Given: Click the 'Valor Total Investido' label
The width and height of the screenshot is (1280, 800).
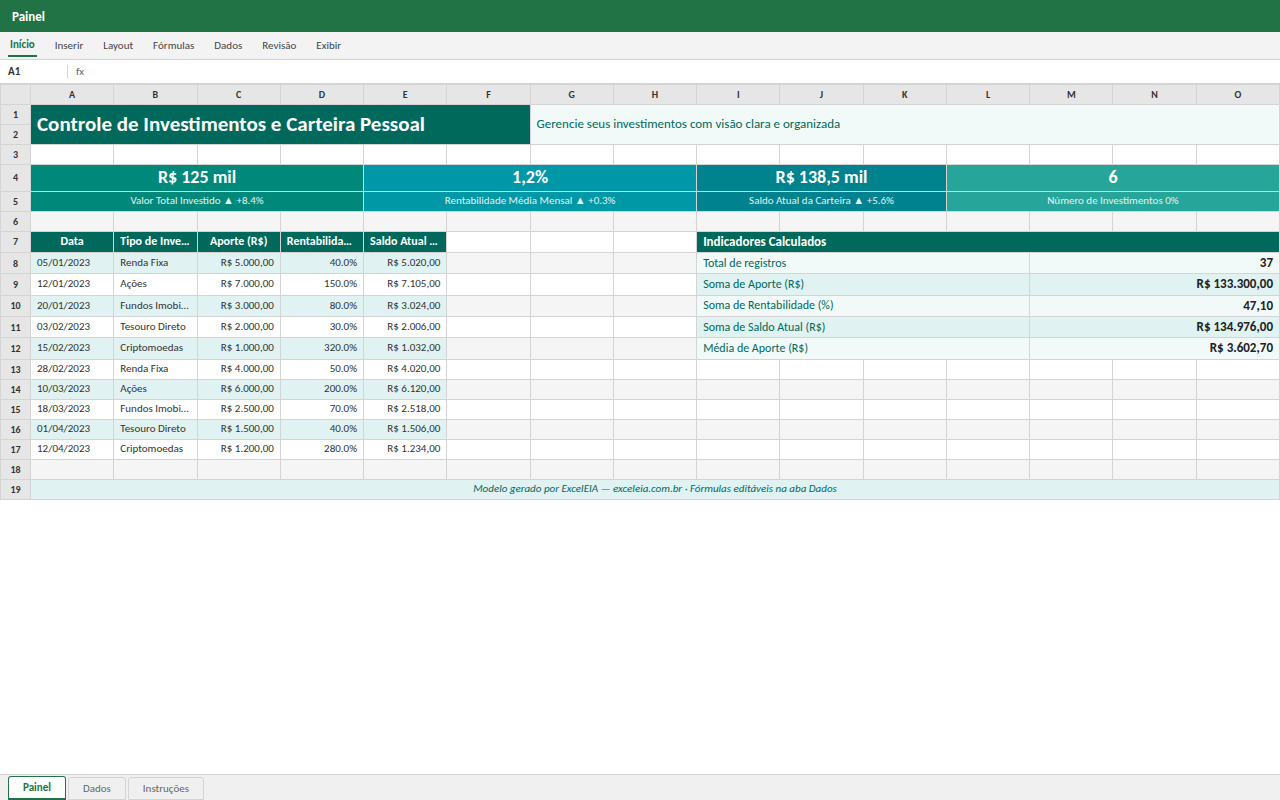Looking at the screenshot, I should tap(197, 201).
